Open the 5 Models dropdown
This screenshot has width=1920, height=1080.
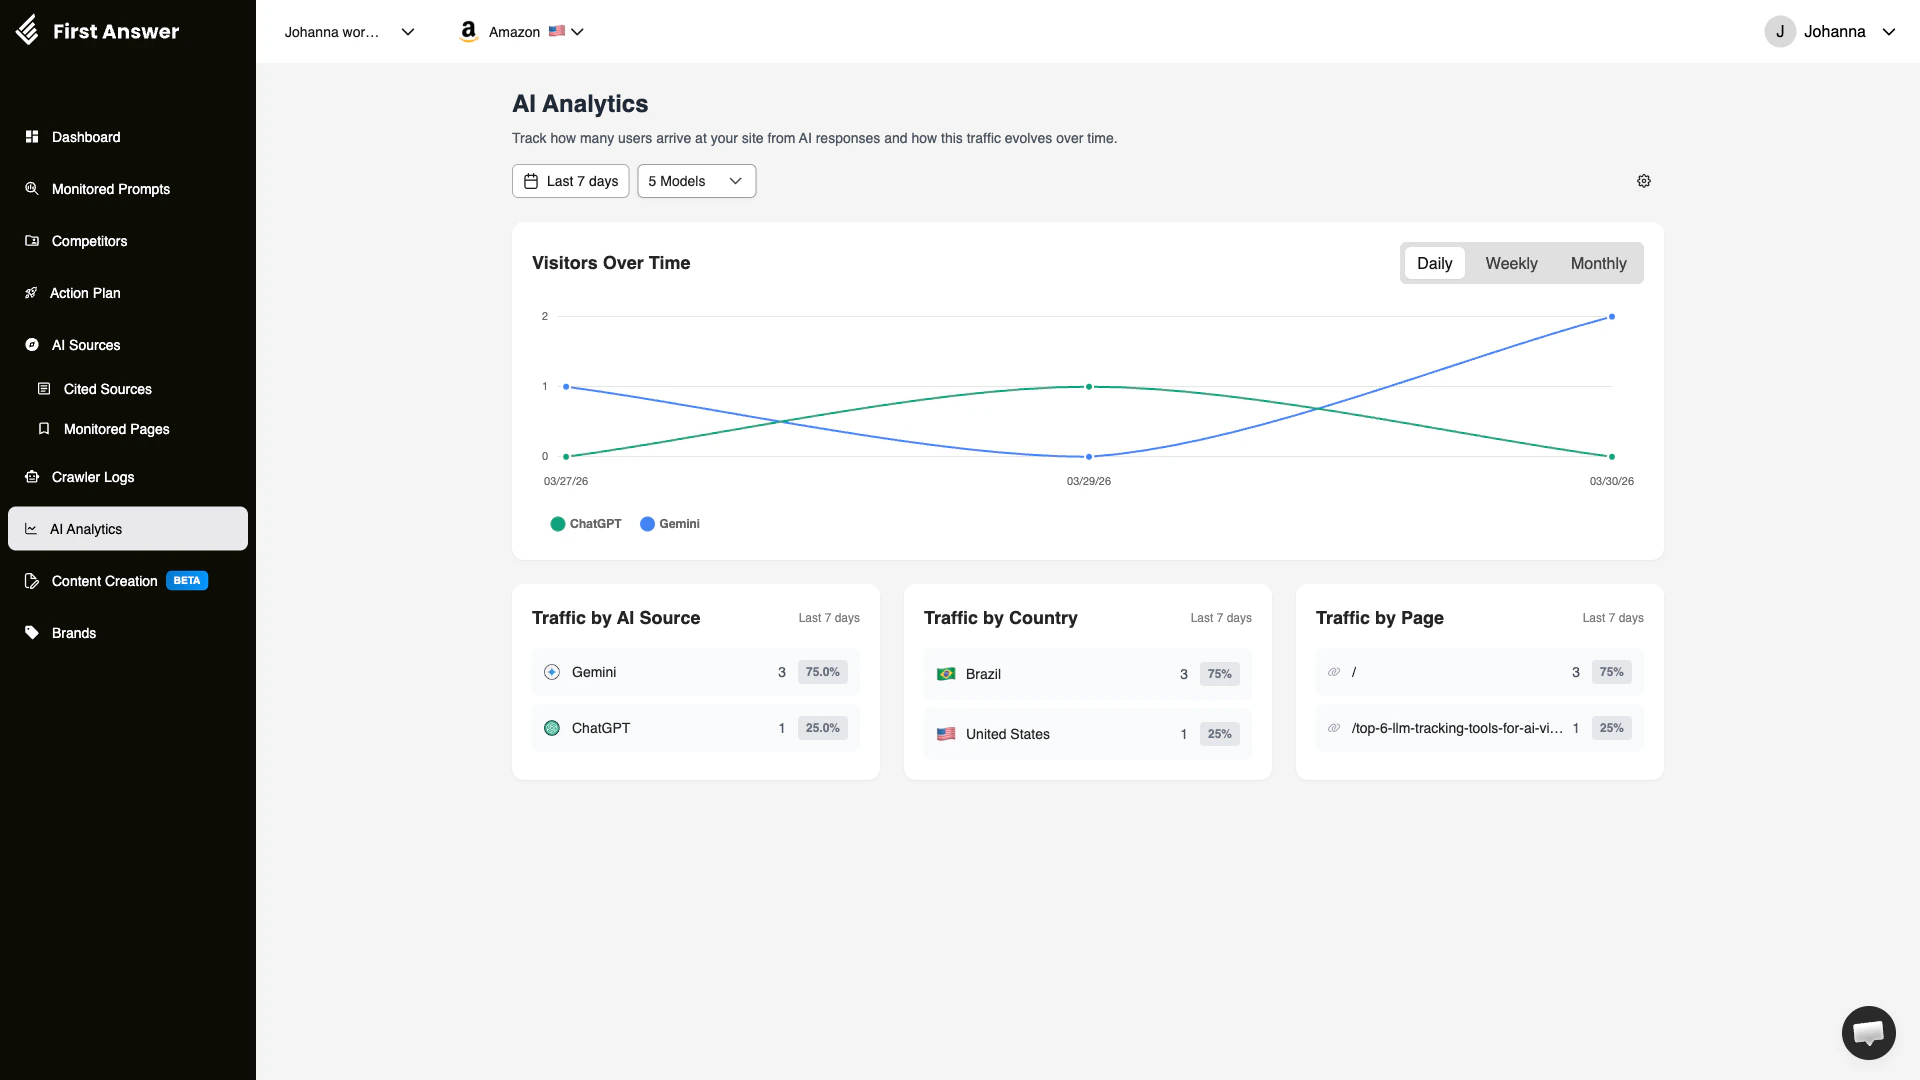[x=695, y=181]
